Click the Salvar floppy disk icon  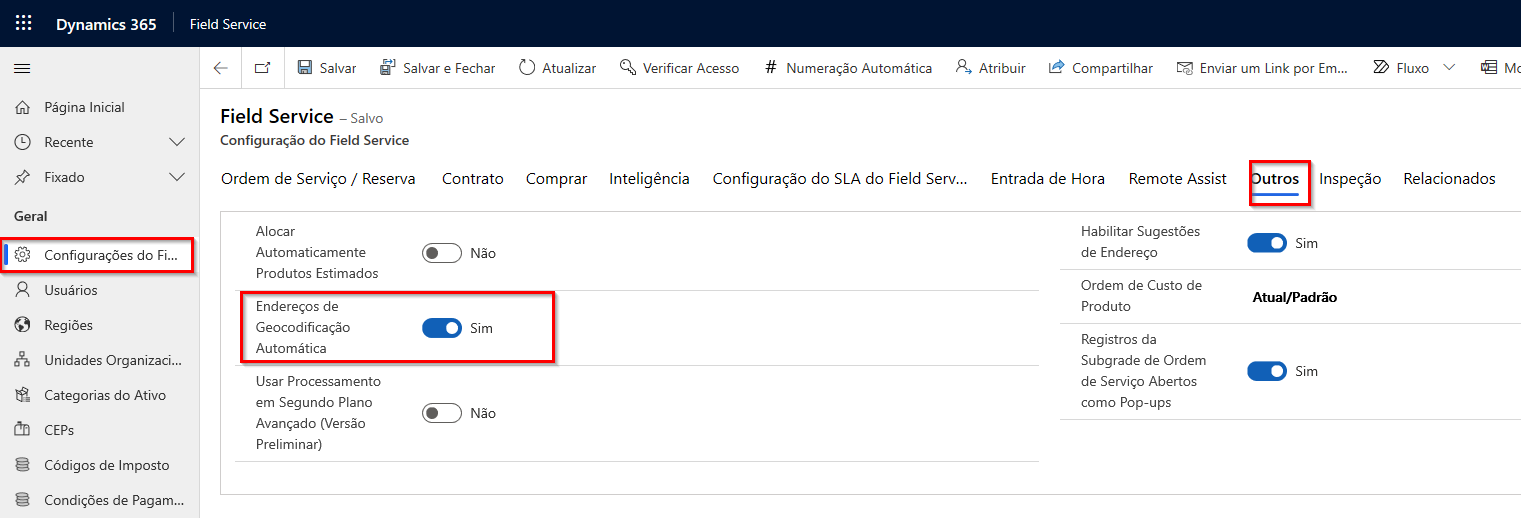click(305, 68)
